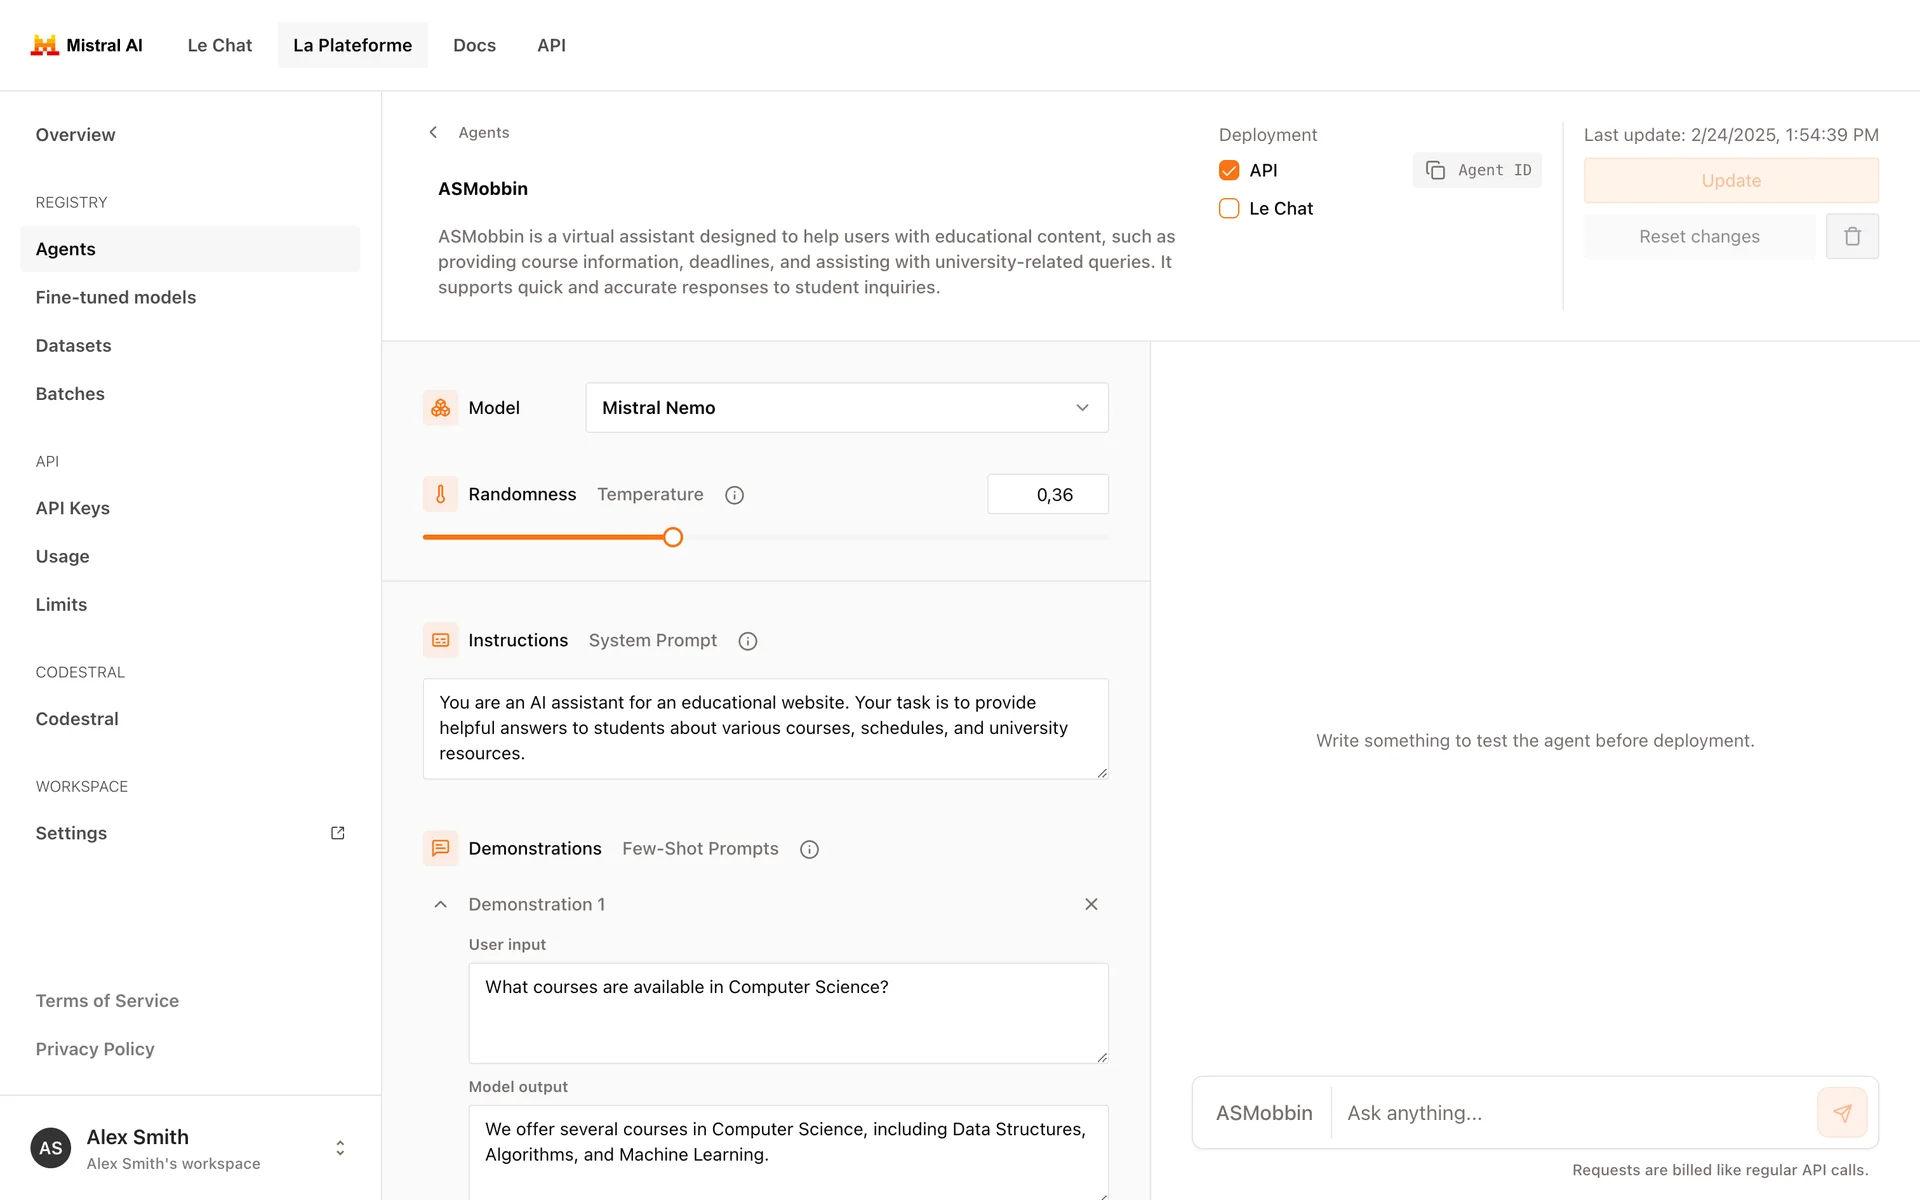Viewport: 1920px width, 1200px height.
Task: Click the Reset changes button
Action: (1698, 237)
